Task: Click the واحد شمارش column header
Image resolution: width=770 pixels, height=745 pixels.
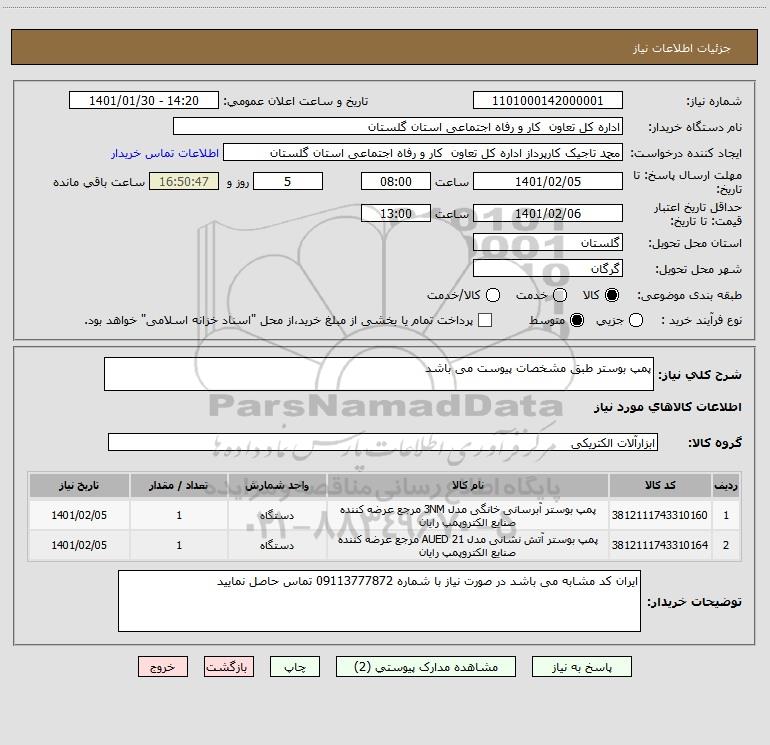Action: [277, 486]
